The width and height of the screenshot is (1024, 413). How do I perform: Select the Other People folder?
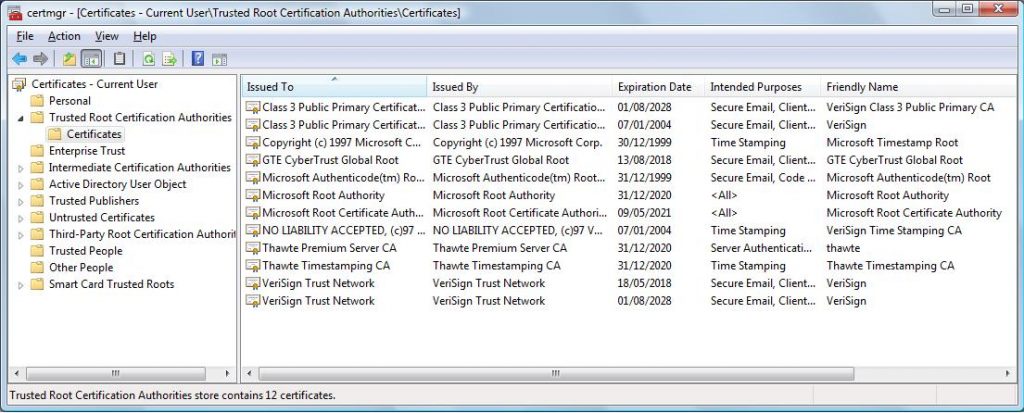coord(81,267)
